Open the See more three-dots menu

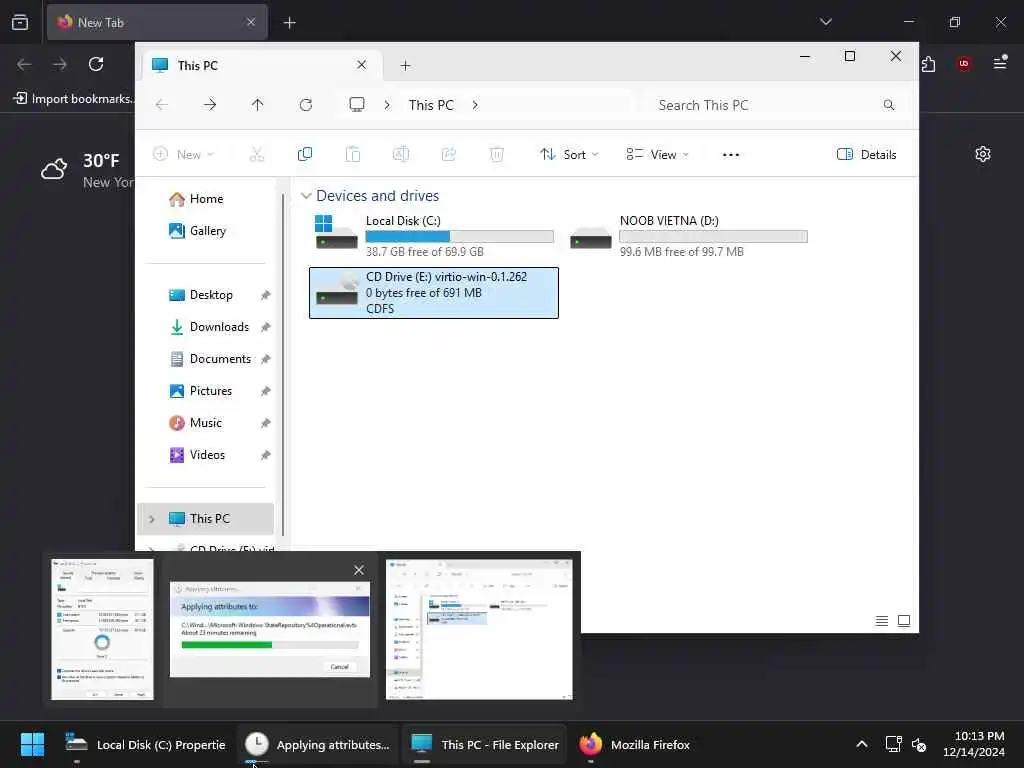point(731,155)
